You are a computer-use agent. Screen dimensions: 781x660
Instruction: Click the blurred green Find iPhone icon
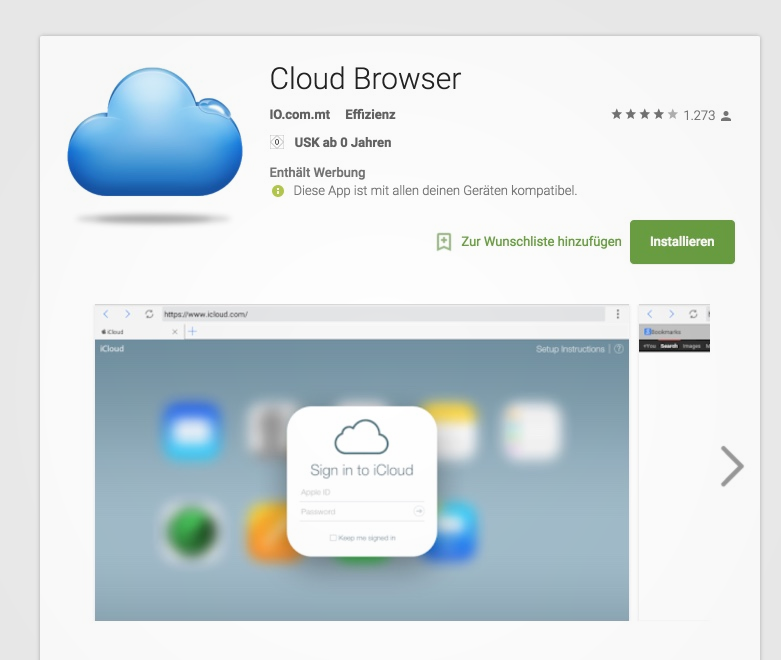(x=192, y=531)
